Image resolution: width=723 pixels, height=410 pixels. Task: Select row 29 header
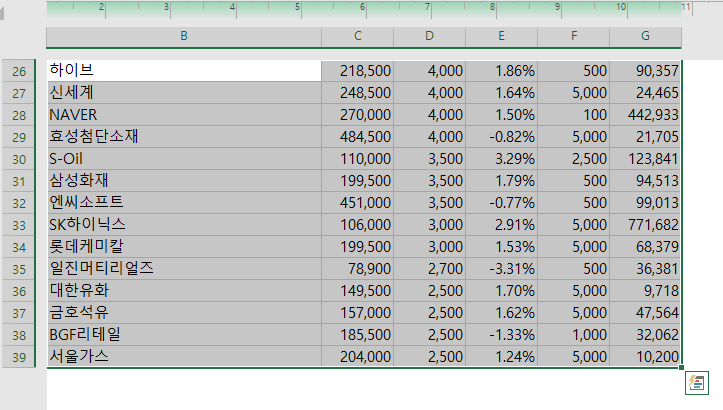click(18, 137)
